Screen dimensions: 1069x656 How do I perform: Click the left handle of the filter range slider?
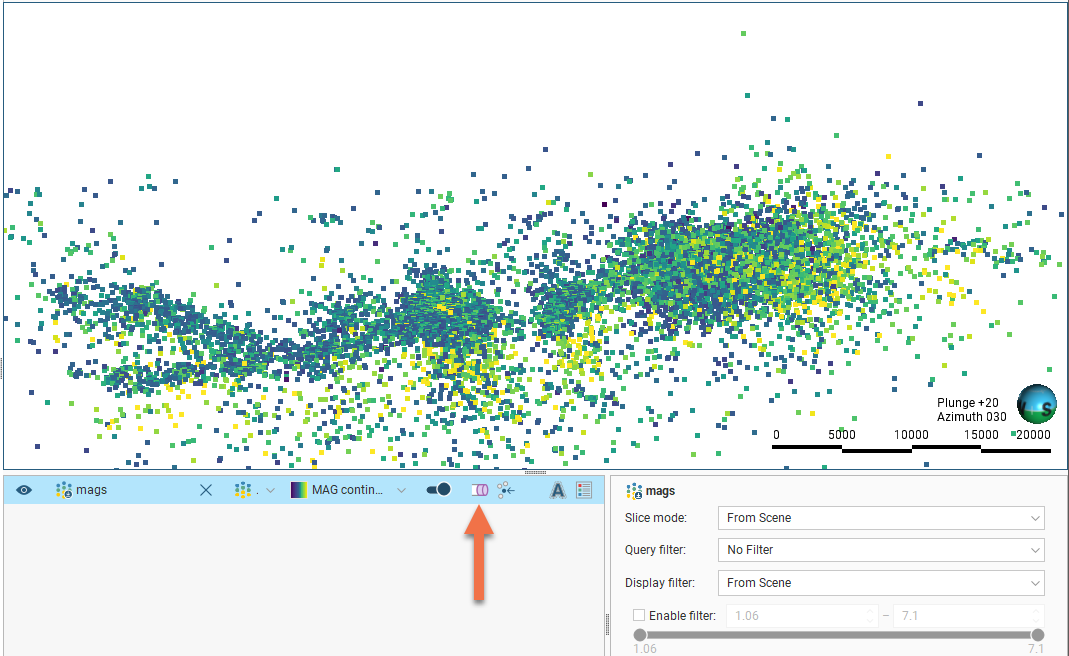[640, 635]
